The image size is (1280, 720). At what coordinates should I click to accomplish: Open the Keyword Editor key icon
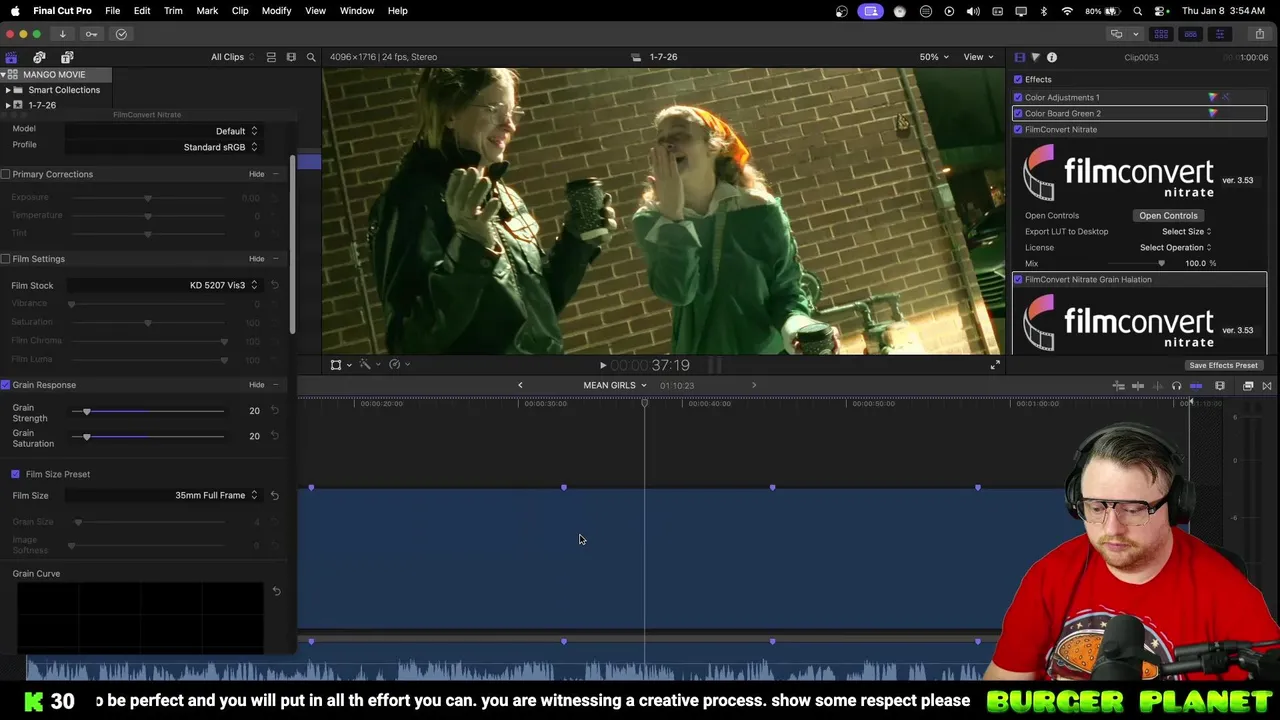91,34
